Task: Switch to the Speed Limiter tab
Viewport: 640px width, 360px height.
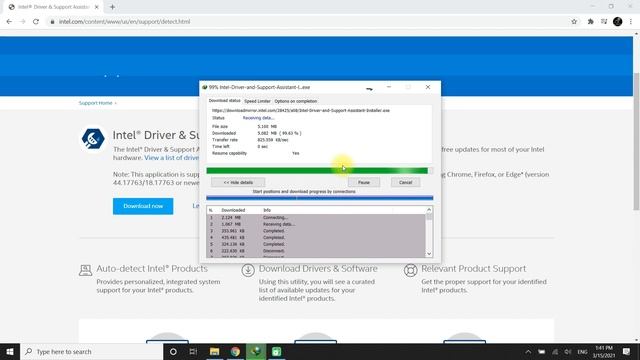Action: click(x=257, y=101)
